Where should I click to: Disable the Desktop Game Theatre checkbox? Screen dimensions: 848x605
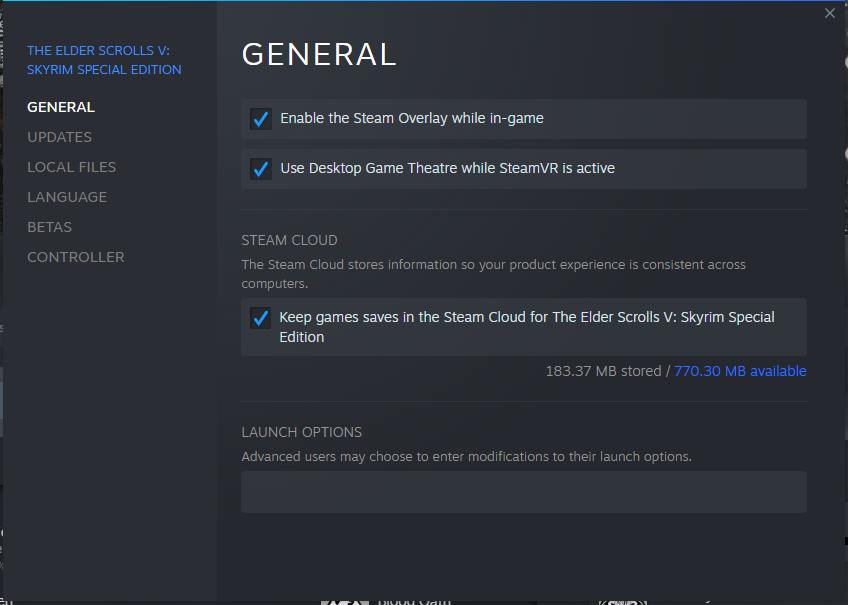(x=261, y=169)
